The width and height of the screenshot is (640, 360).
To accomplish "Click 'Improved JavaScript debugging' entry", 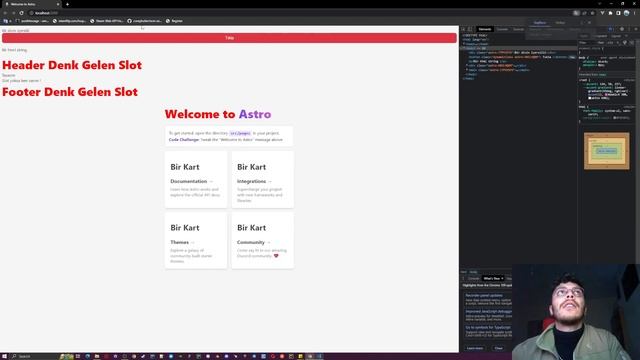I will point(489,311).
